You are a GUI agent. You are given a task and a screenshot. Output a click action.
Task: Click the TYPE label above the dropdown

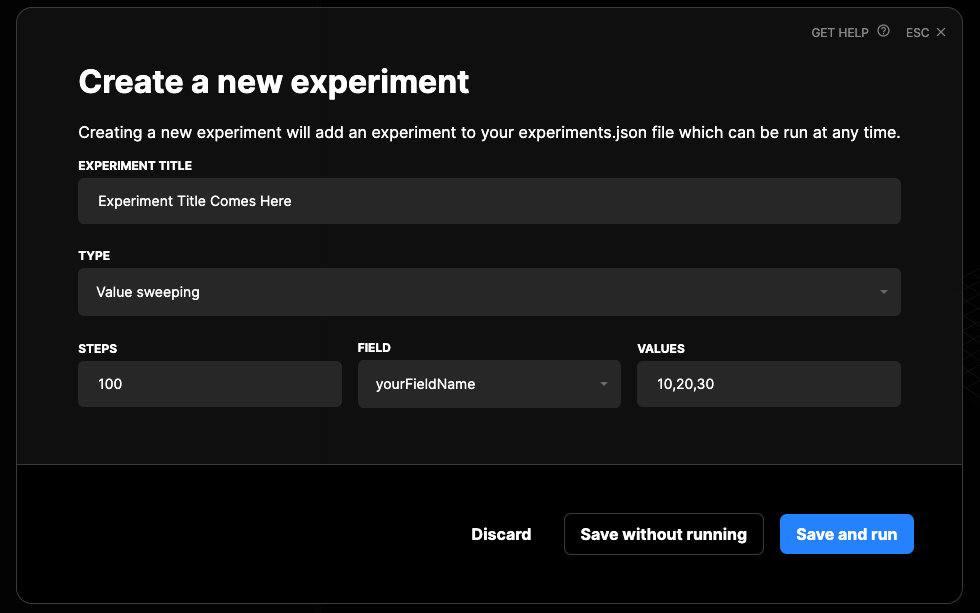[x=94, y=256]
